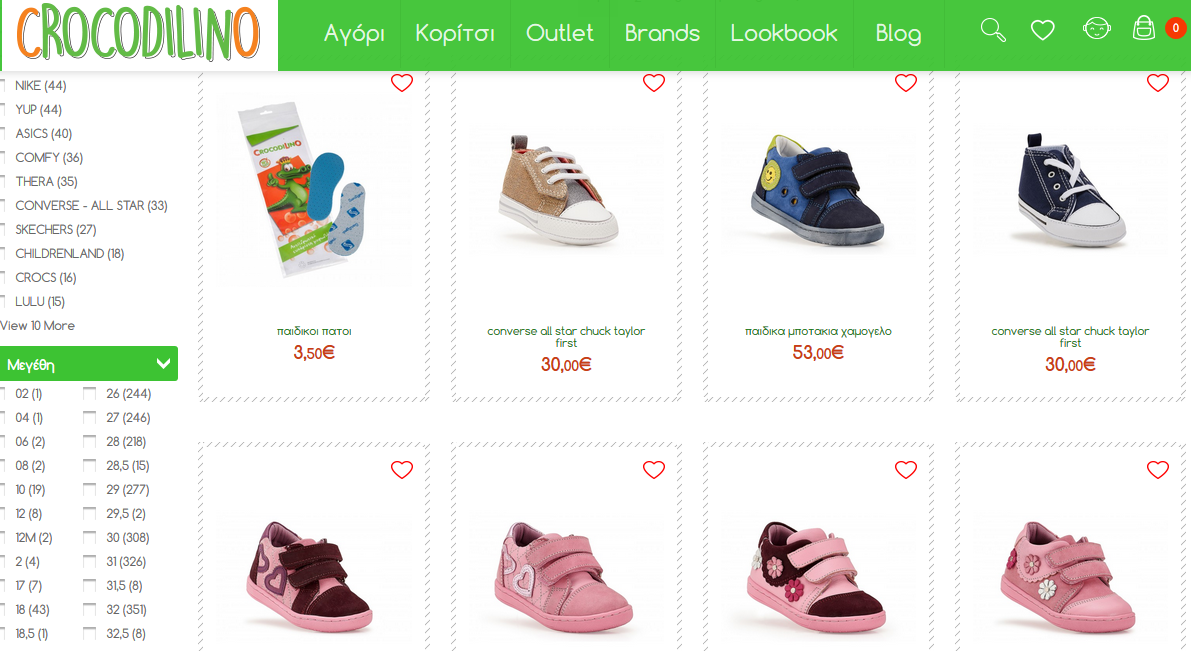The width and height of the screenshot is (1191, 651).
Task: Favorite the pink flower sneaker with burgundy
Action: (x=905, y=470)
